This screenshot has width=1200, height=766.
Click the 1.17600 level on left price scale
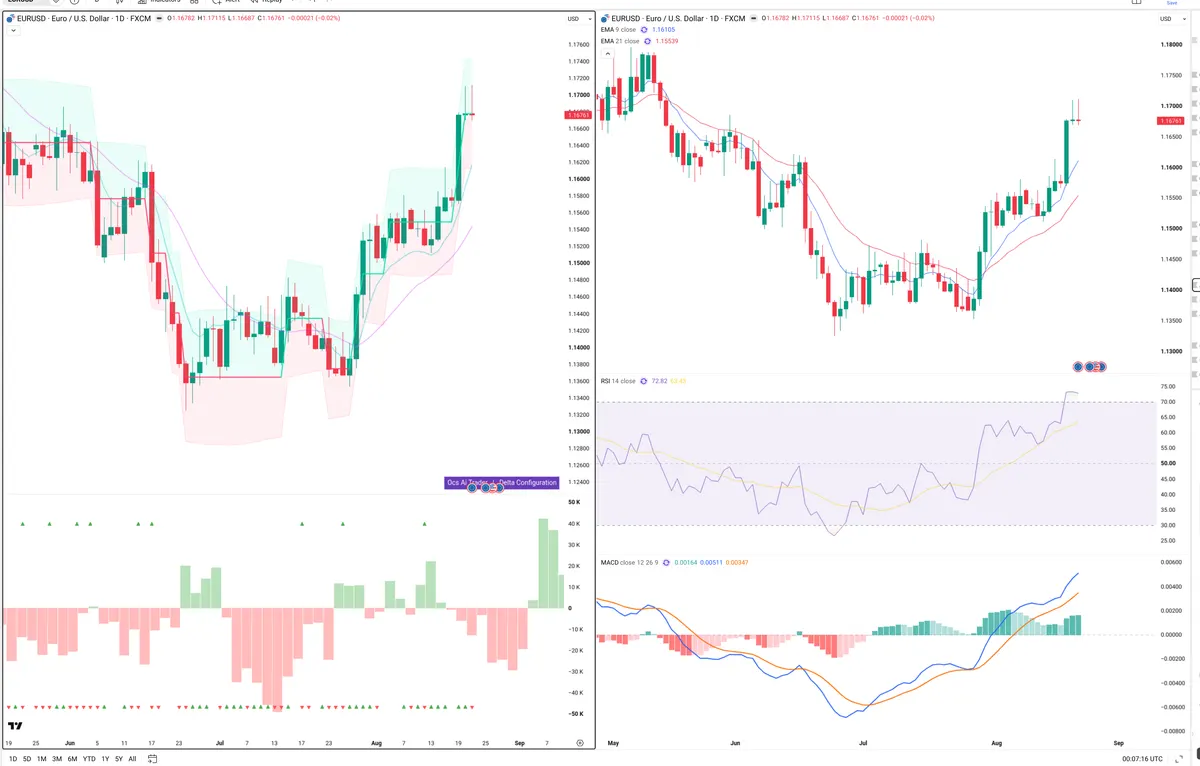tap(578, 45)
